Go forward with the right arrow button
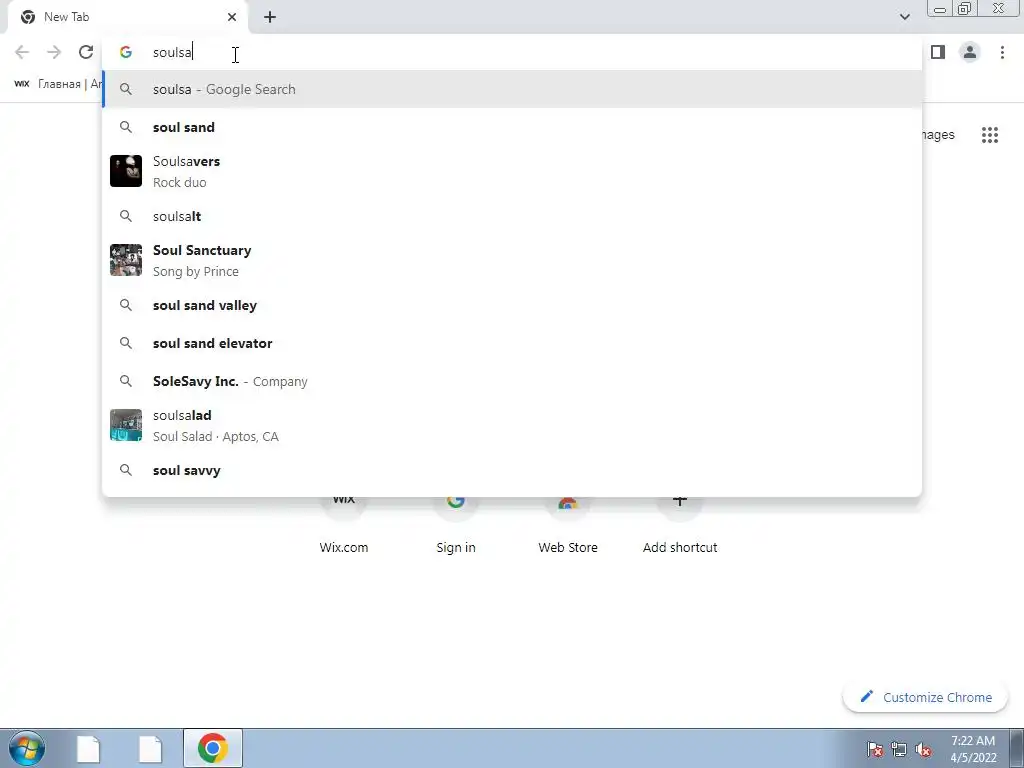Screen dimensions: 1024x768 coord(54,52)
